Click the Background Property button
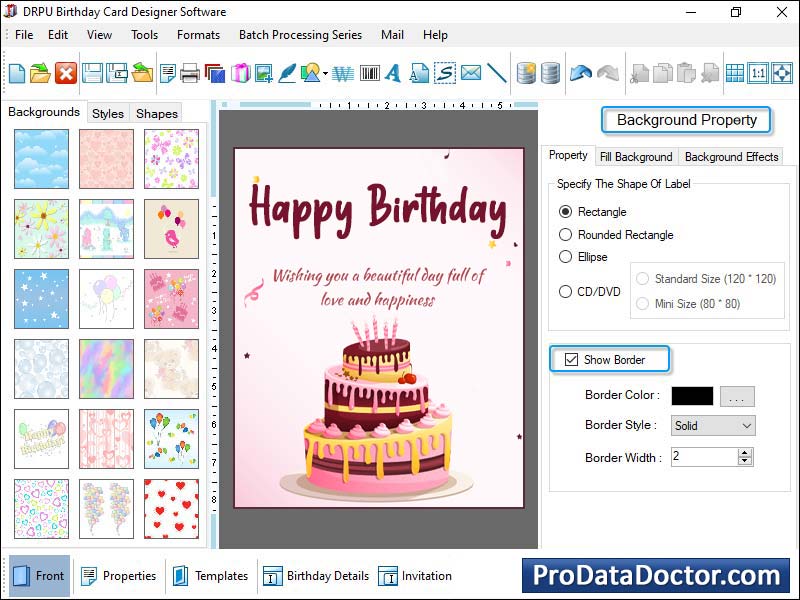This screenshot has height=600, width=800. point(686,120)
